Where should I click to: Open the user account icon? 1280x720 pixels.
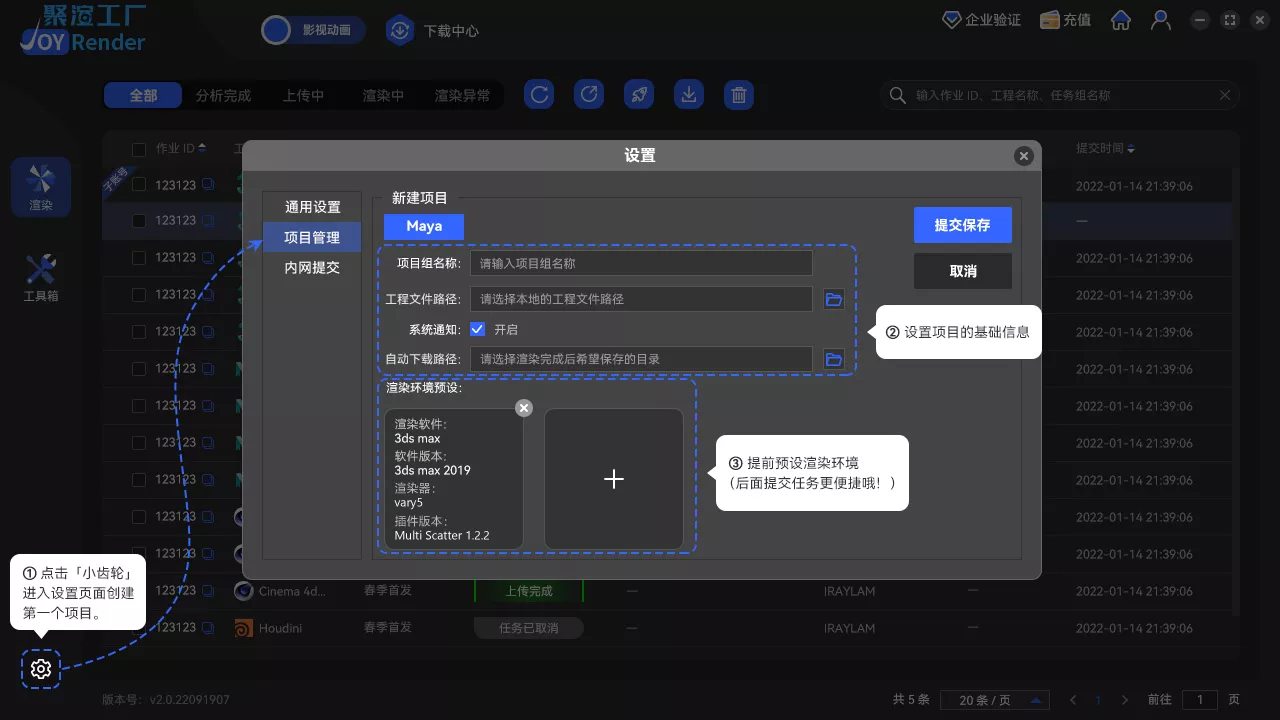point(1161,20)
